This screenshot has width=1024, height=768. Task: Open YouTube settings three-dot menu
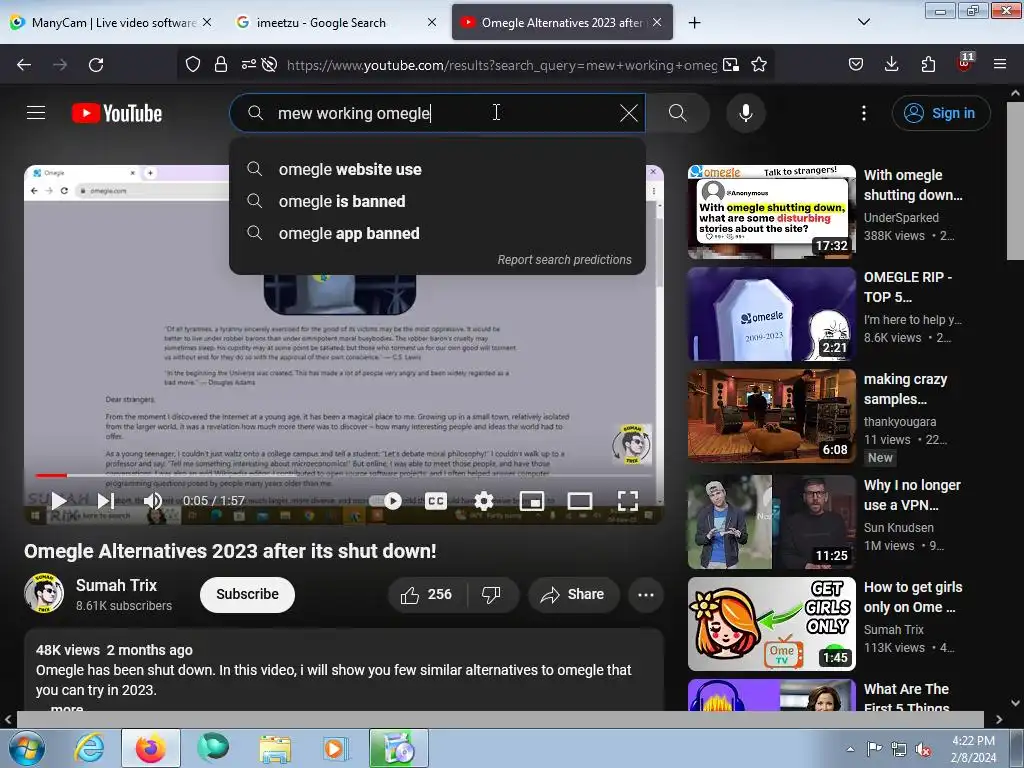[863, 113]
